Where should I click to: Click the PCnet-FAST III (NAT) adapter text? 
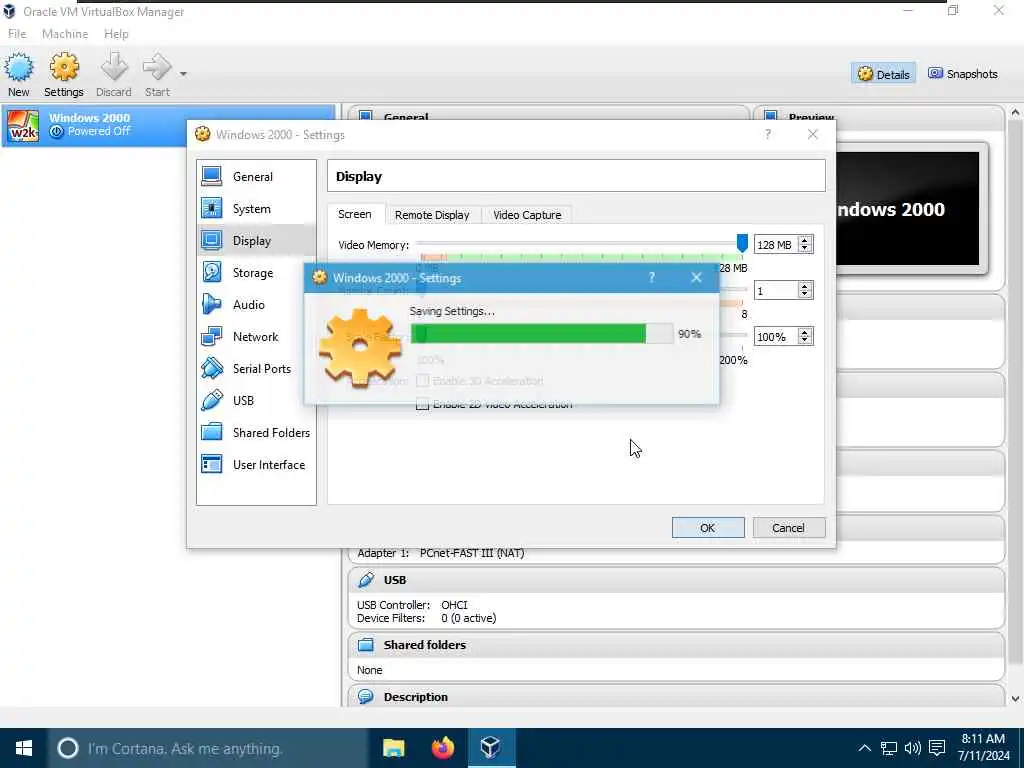tap(472, 553)
